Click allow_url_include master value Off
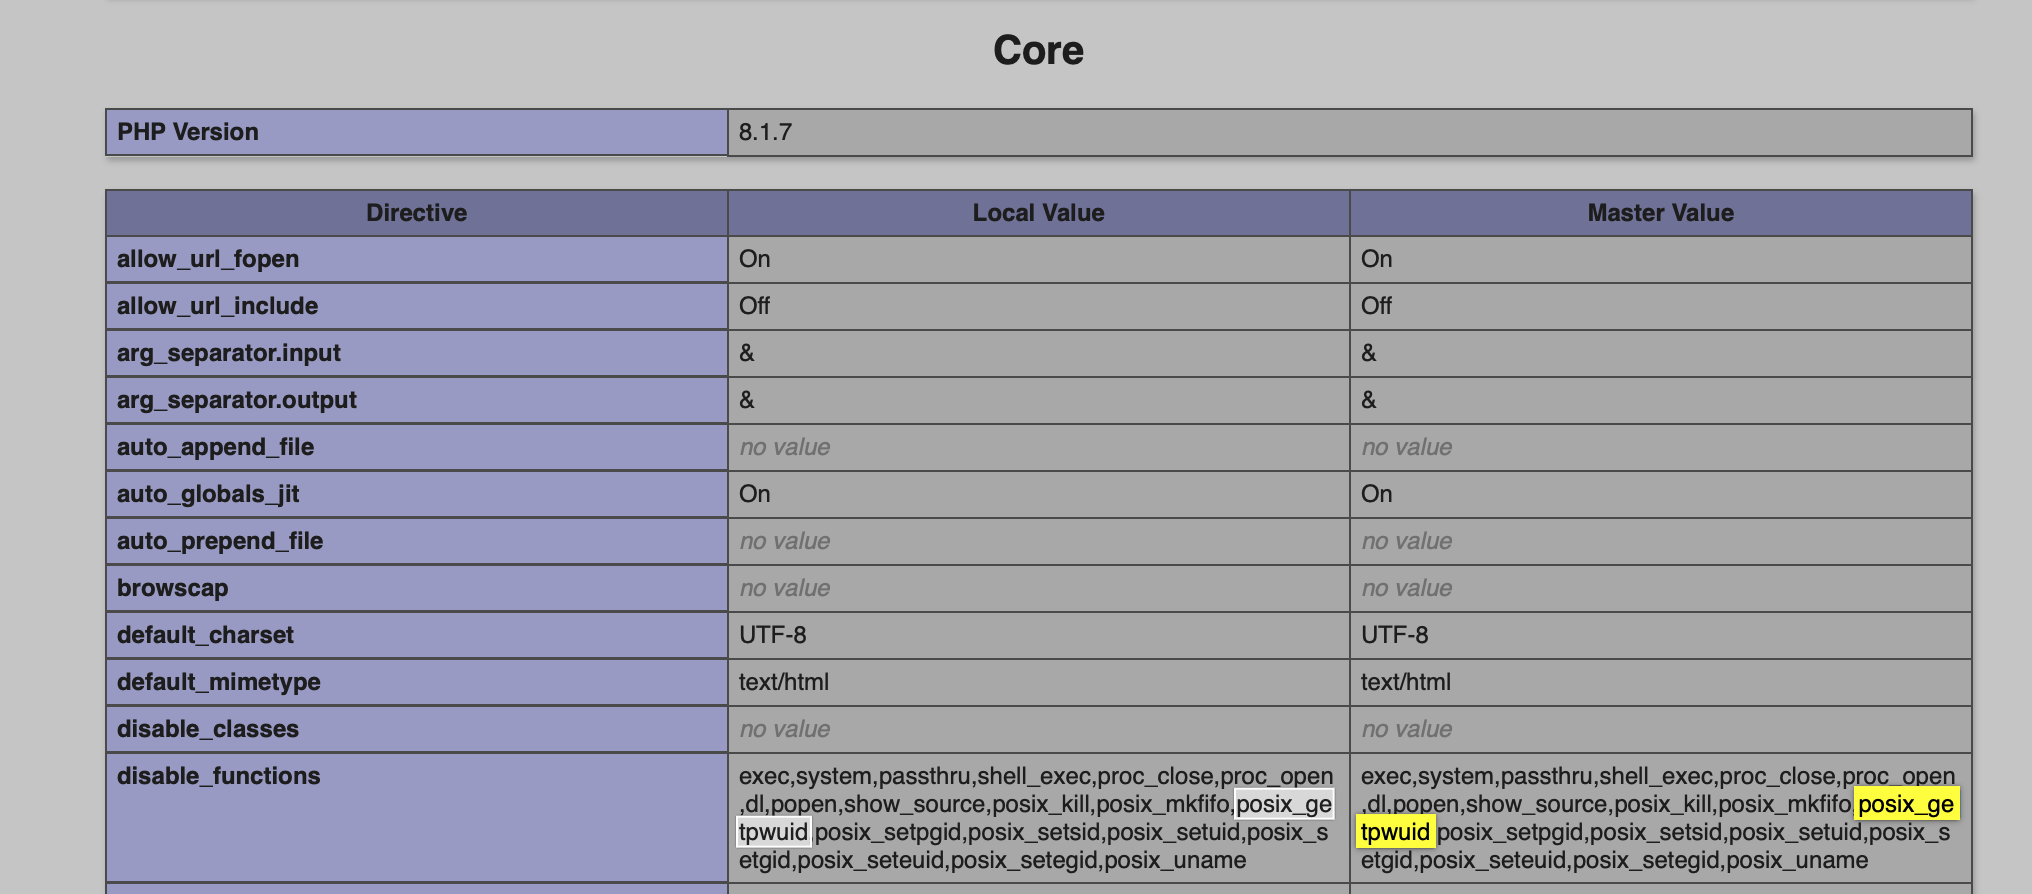The image size is (2032, 894). [x=1377, y=306]
